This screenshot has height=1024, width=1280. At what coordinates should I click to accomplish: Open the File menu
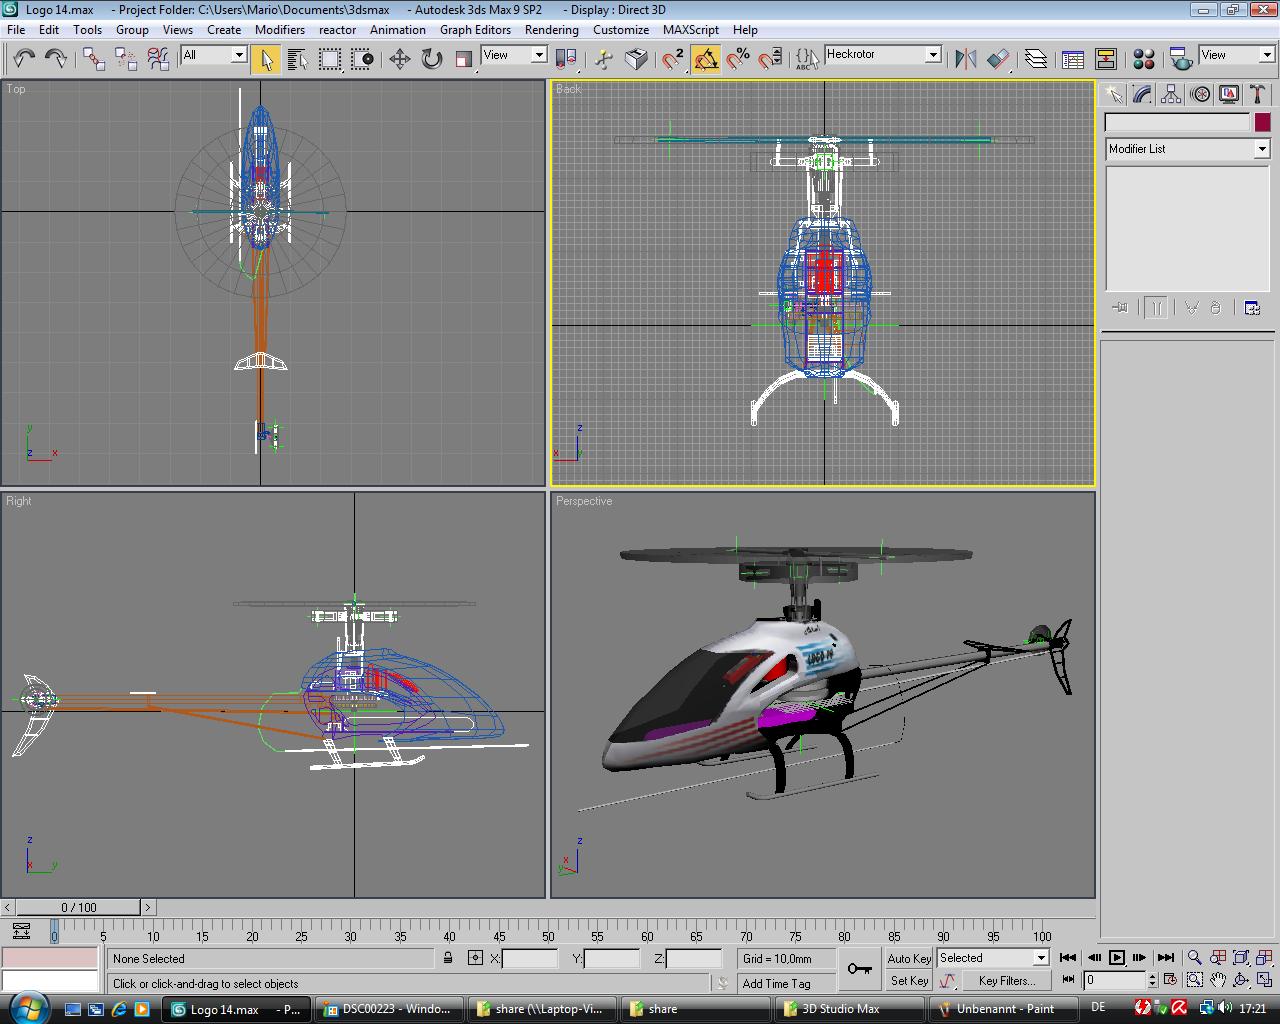pos(16,30)
